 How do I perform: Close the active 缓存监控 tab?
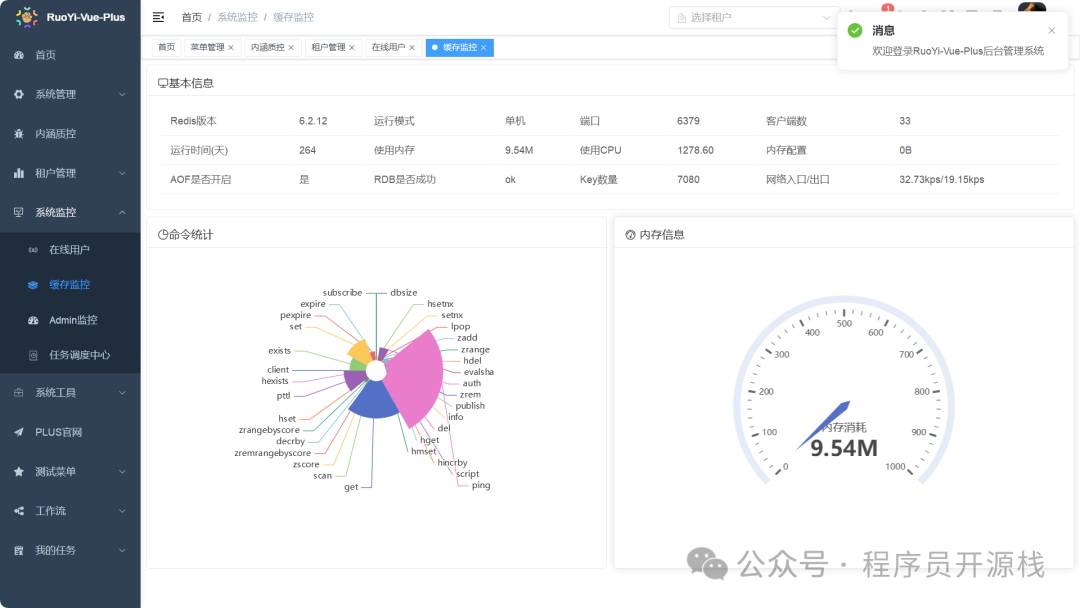(x=484, y=48)
